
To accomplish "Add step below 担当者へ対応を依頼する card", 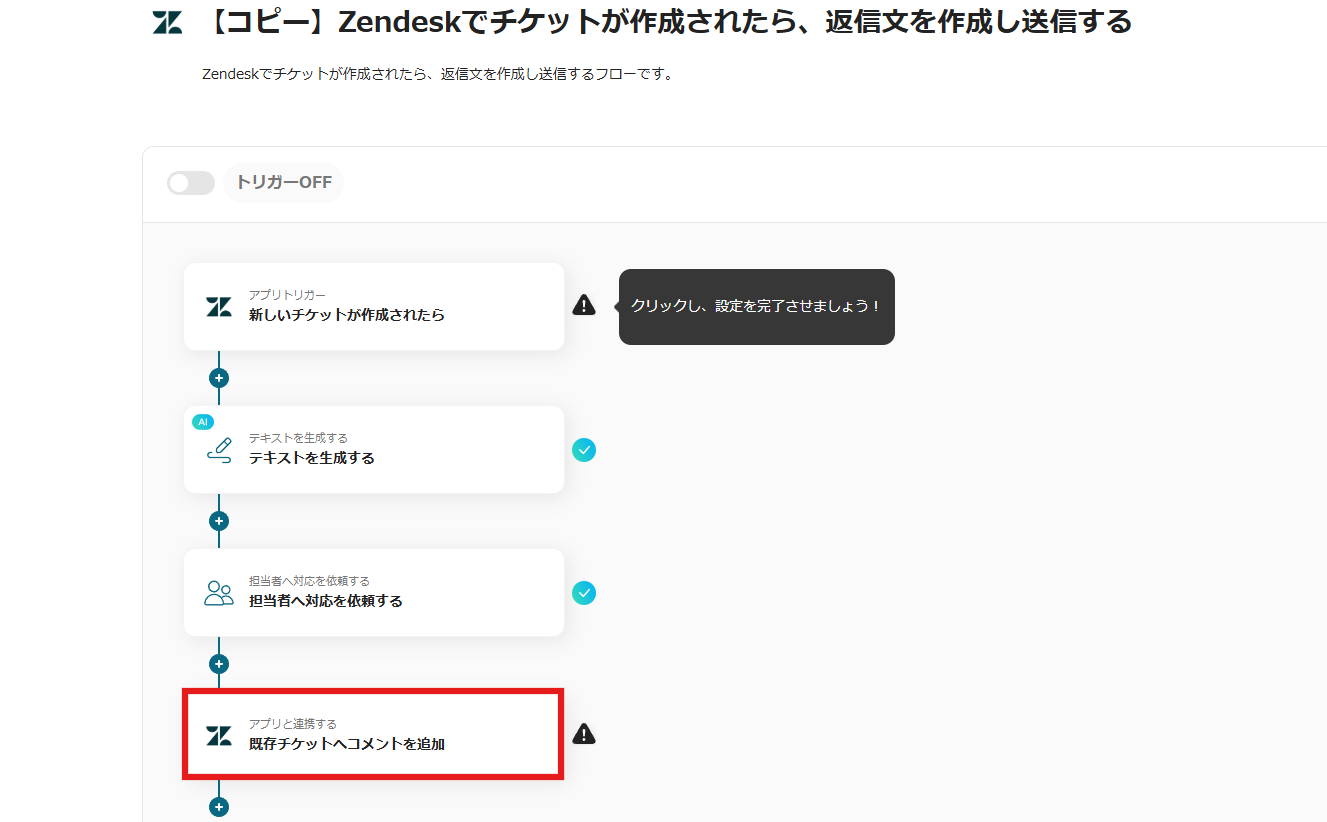I will [219, 664].
